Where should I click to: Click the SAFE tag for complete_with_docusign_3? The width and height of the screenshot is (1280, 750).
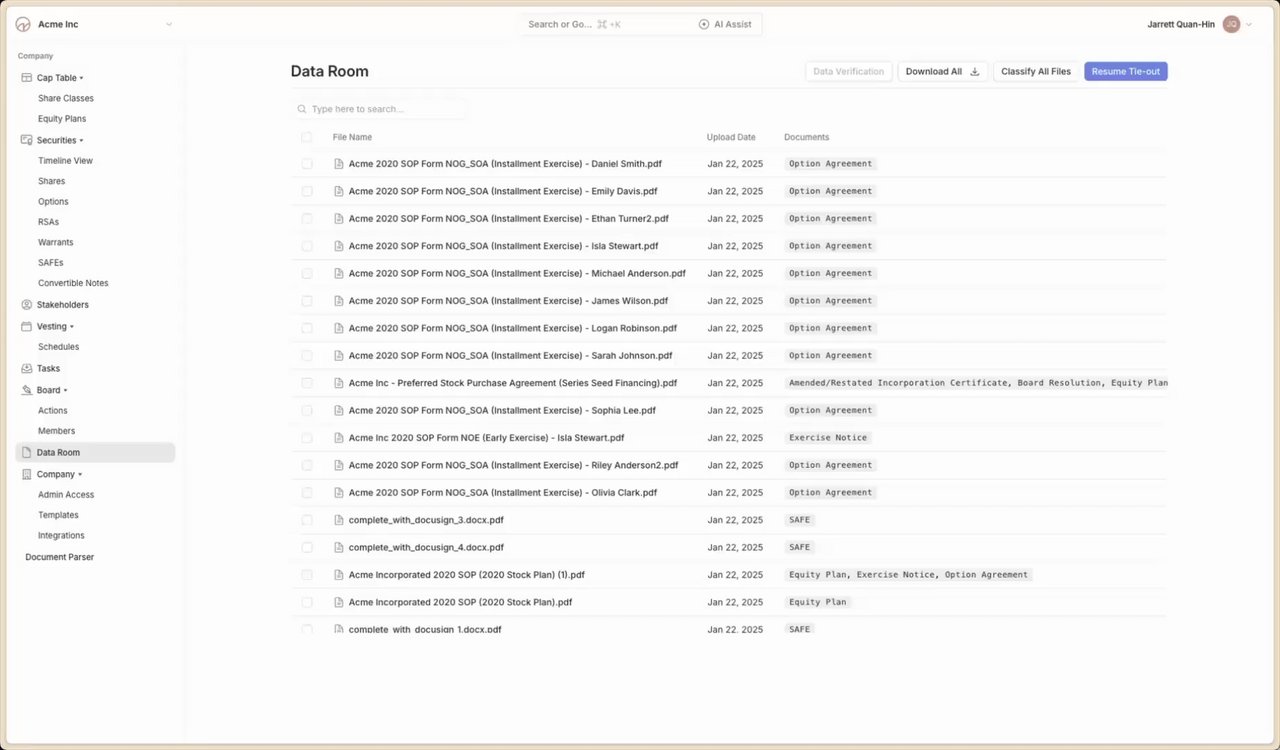[799, 520]
